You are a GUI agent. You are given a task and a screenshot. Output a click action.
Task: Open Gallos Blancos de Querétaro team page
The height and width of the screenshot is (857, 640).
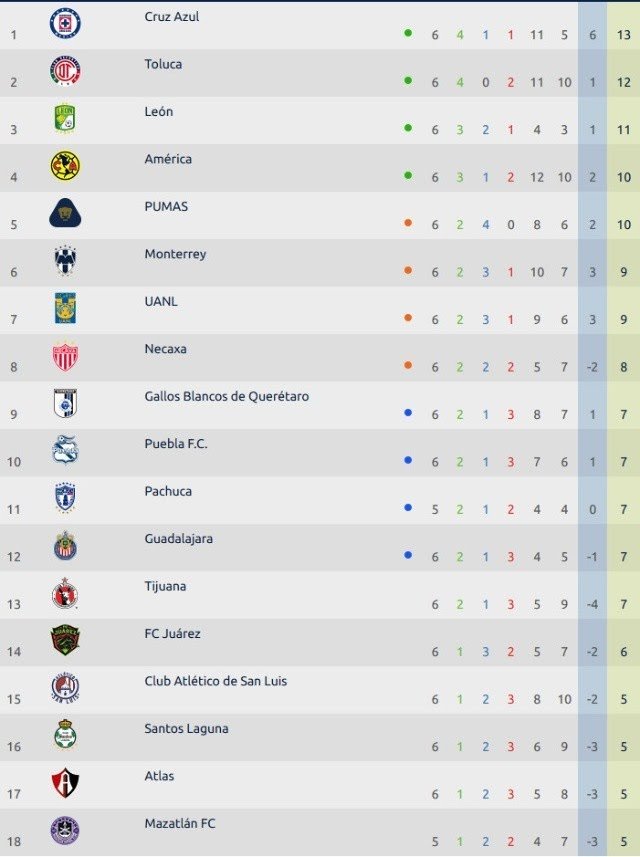click(226, 396)
